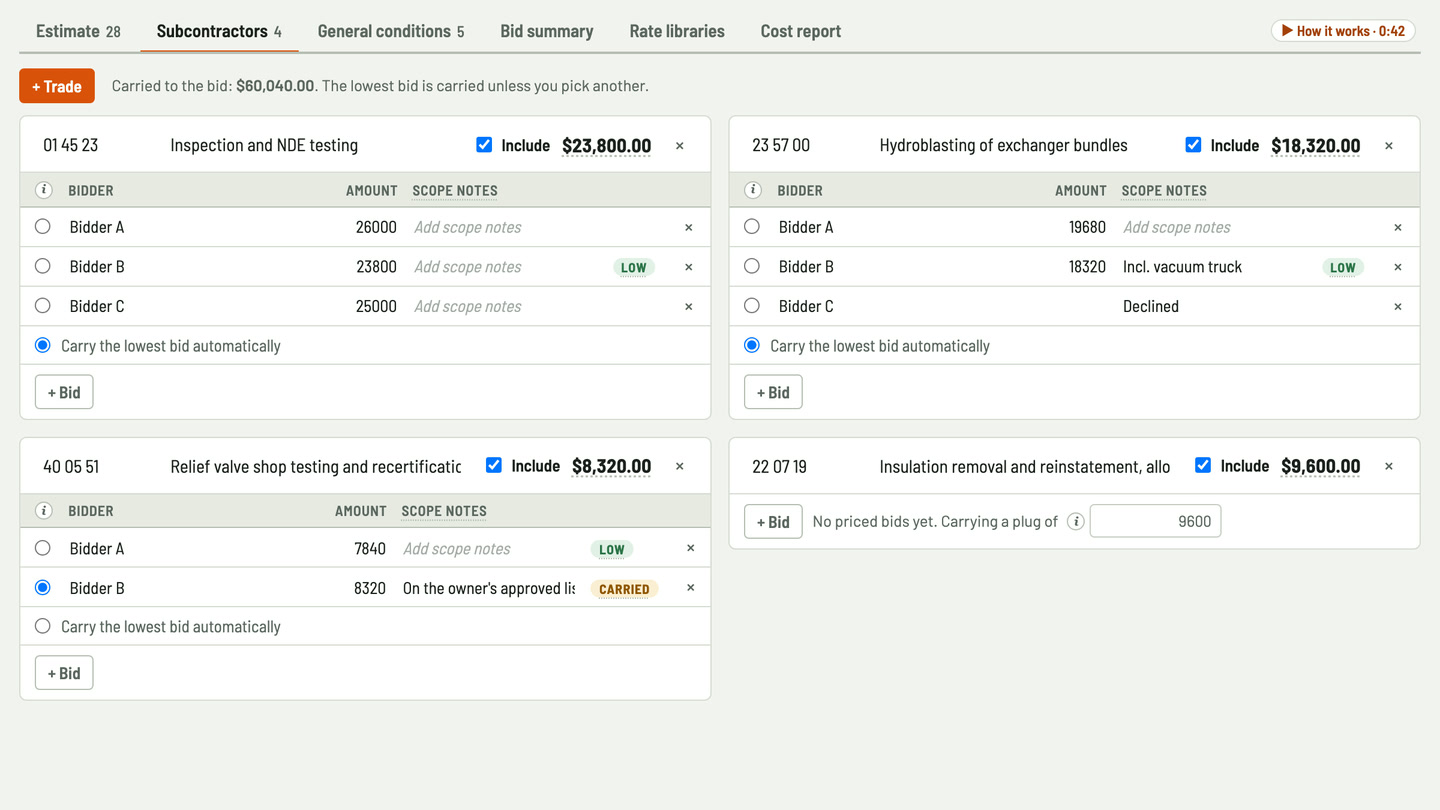Delete Bidder B's 18320 hydroblasting bid
Image resolution: width=1440 pixels, height=810 pixels.
(1398, 267)
